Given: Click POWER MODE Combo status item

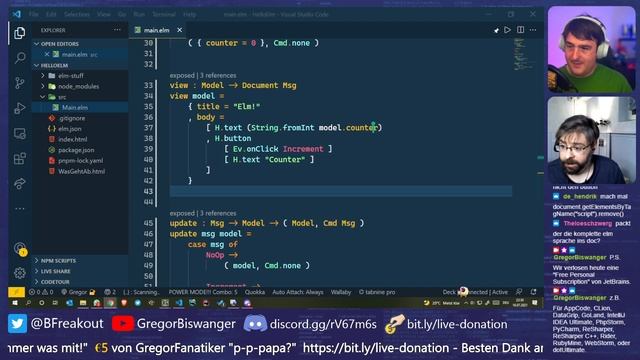Looking at the screenshot, I should click(203, 292).
